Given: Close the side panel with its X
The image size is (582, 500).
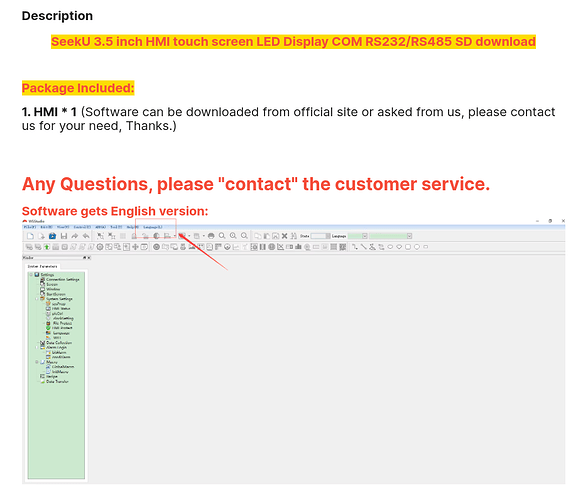Looking at the screenshot, I should coord(89,258).
